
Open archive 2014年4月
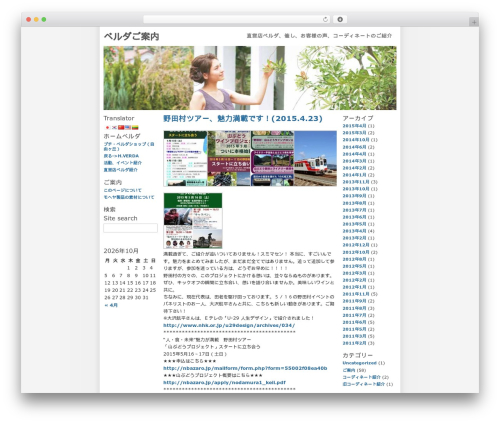tap(354, 154)
